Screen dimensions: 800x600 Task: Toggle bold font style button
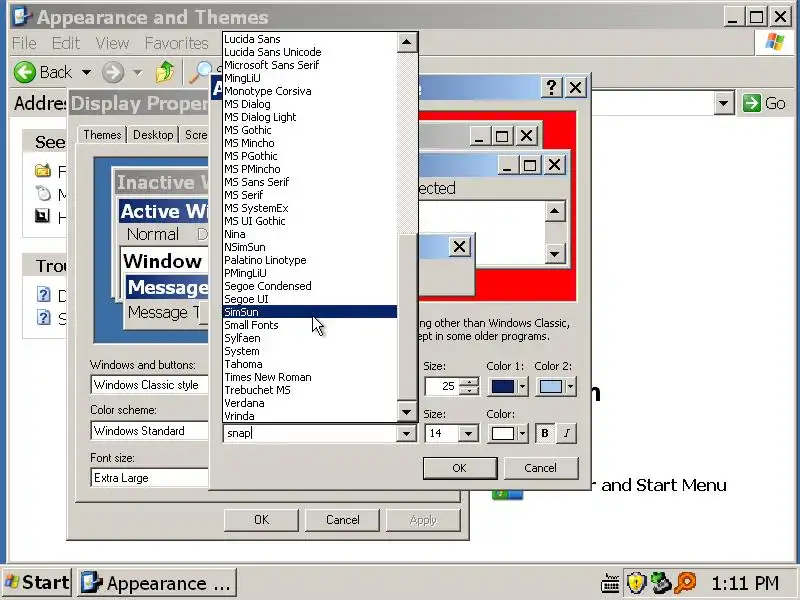tap(544, 433)
